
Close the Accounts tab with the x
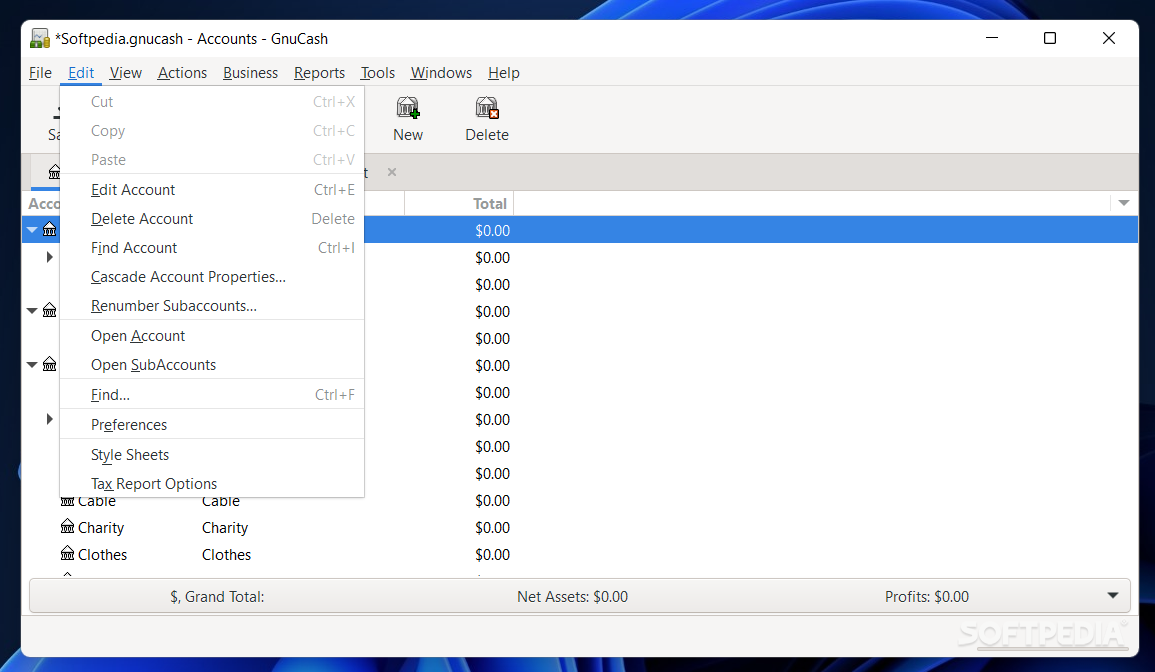click(392, 172)
